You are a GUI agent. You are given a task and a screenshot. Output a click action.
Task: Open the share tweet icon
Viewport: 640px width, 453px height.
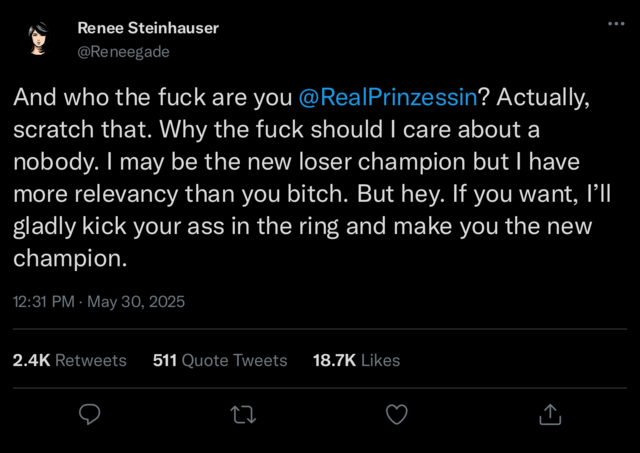click(x=550, y=413)
